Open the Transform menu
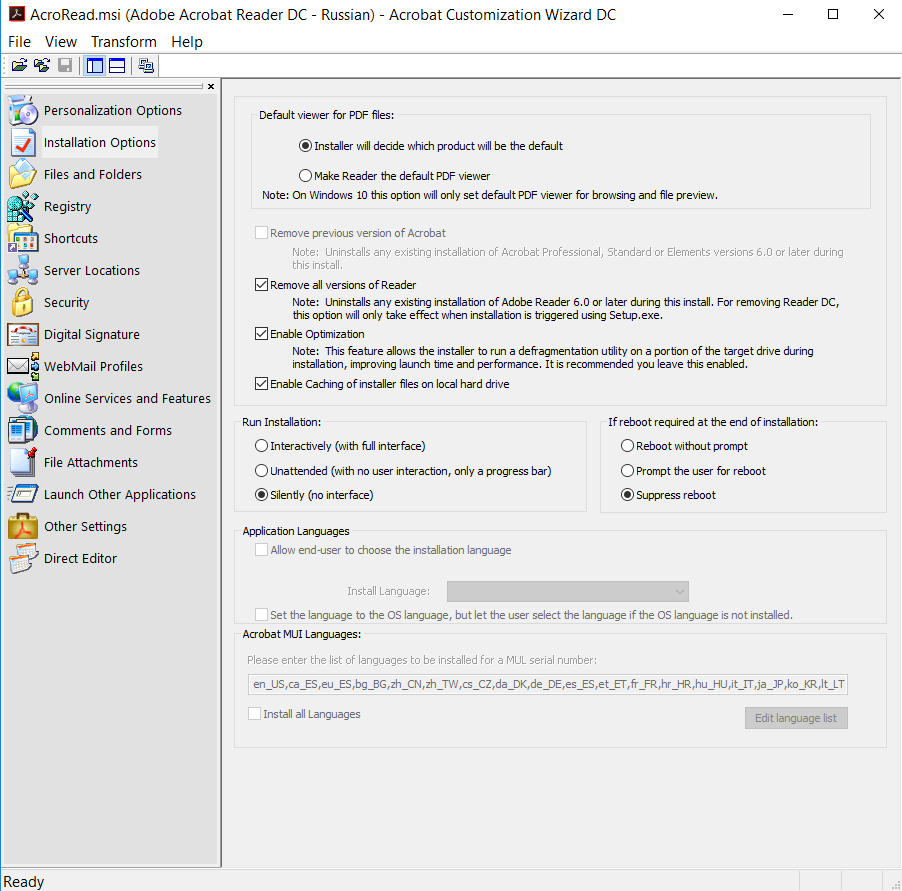Screen dimensions: 902x891 click(x=124, y=42)
